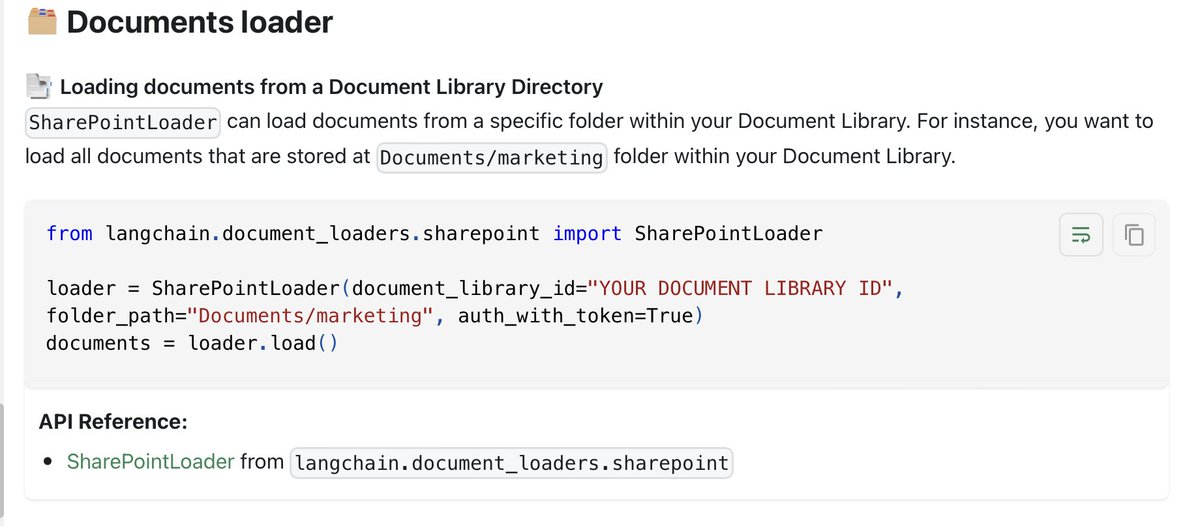
Task: Click the 'Documents loader' heading
Action: (199, 22)
